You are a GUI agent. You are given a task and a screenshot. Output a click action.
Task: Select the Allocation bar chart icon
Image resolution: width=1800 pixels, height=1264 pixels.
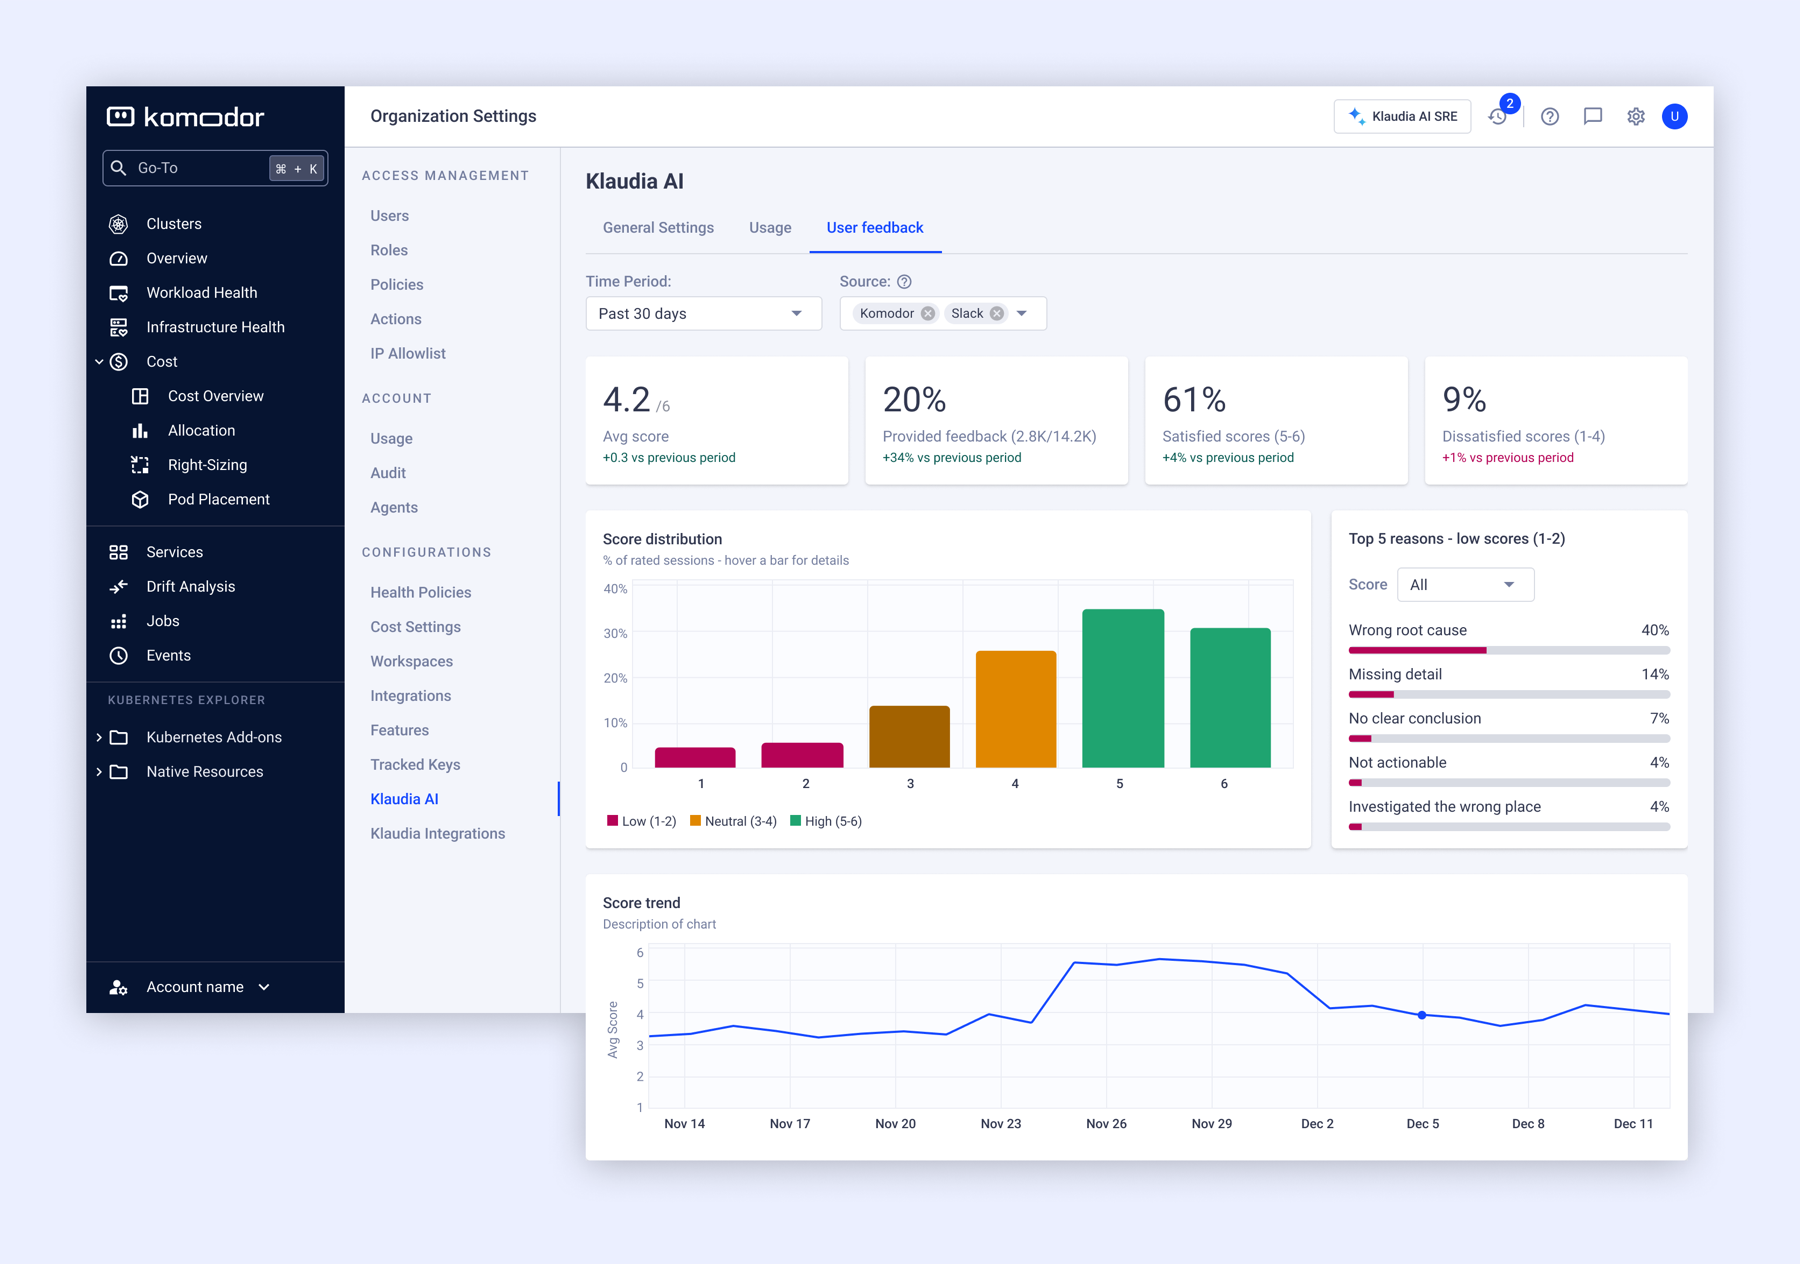(x=140, y=431)
